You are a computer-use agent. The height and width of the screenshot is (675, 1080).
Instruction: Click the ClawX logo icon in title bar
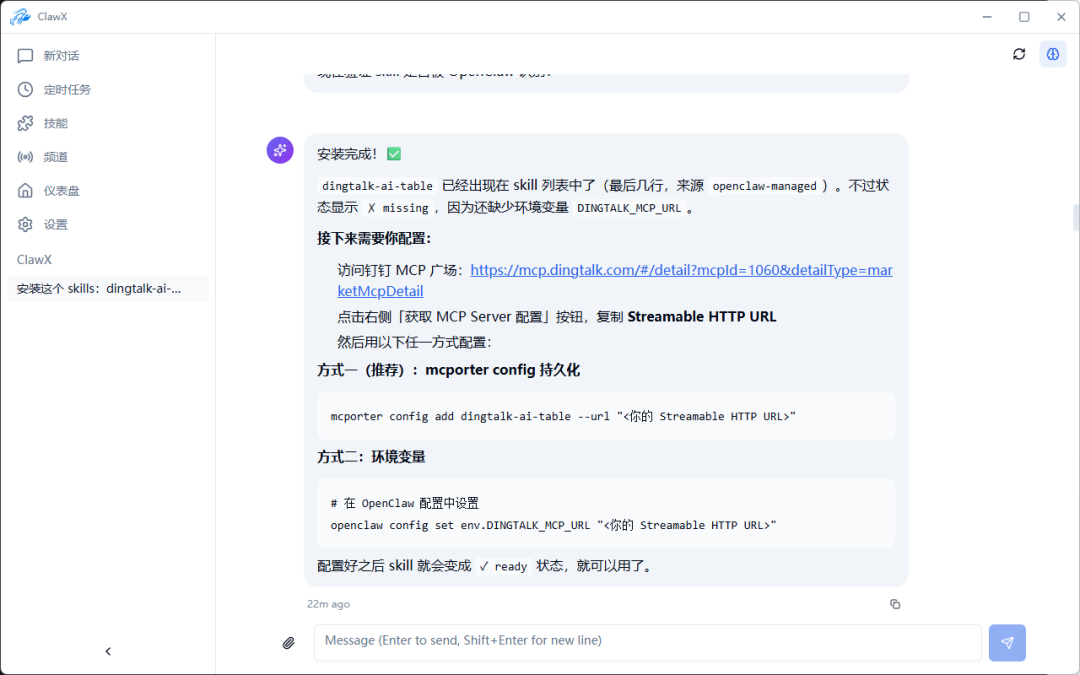pos(20,17)
